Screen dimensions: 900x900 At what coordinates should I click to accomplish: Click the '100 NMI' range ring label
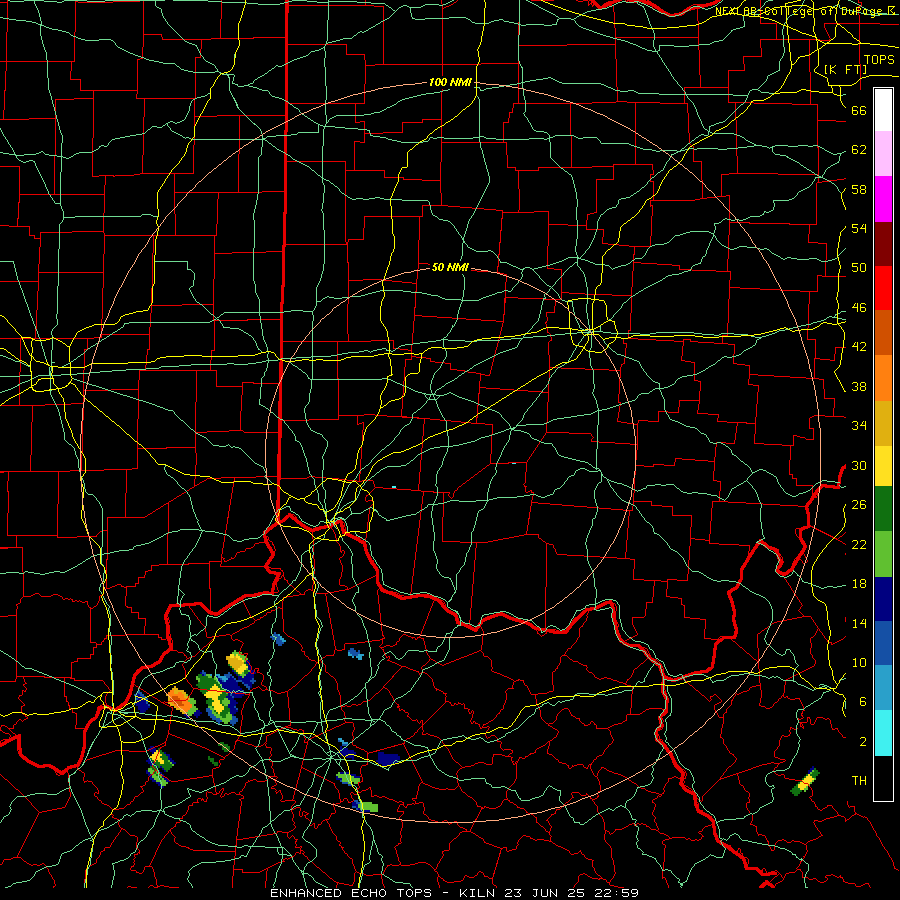[x=450, y=83]
